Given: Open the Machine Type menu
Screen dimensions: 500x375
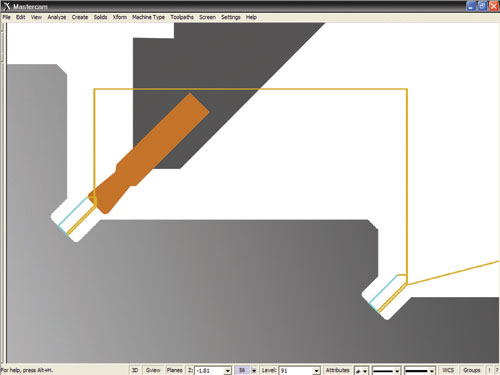Looking at the screenshot, I should 148,17.
